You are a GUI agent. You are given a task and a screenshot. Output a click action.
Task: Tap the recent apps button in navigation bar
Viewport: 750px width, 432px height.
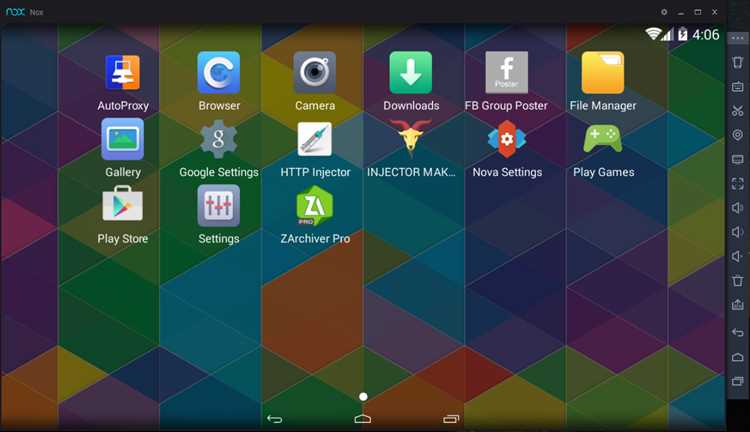point(451,418)
